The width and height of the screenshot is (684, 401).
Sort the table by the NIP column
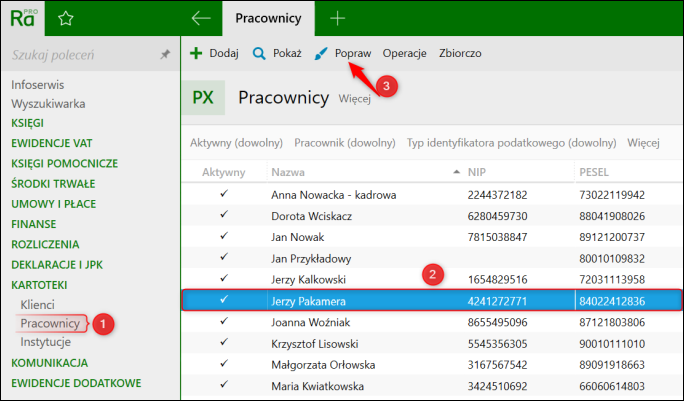(x=476, y=172)
